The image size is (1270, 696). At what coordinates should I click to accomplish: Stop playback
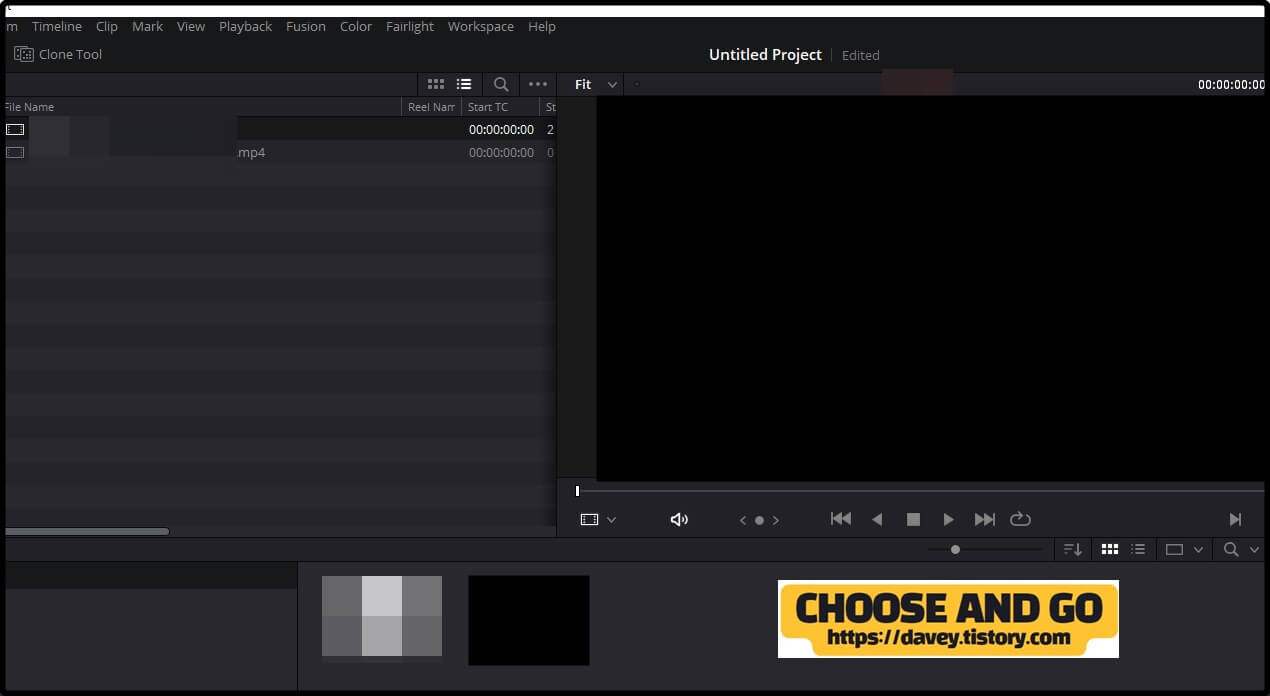pos(913,519)
